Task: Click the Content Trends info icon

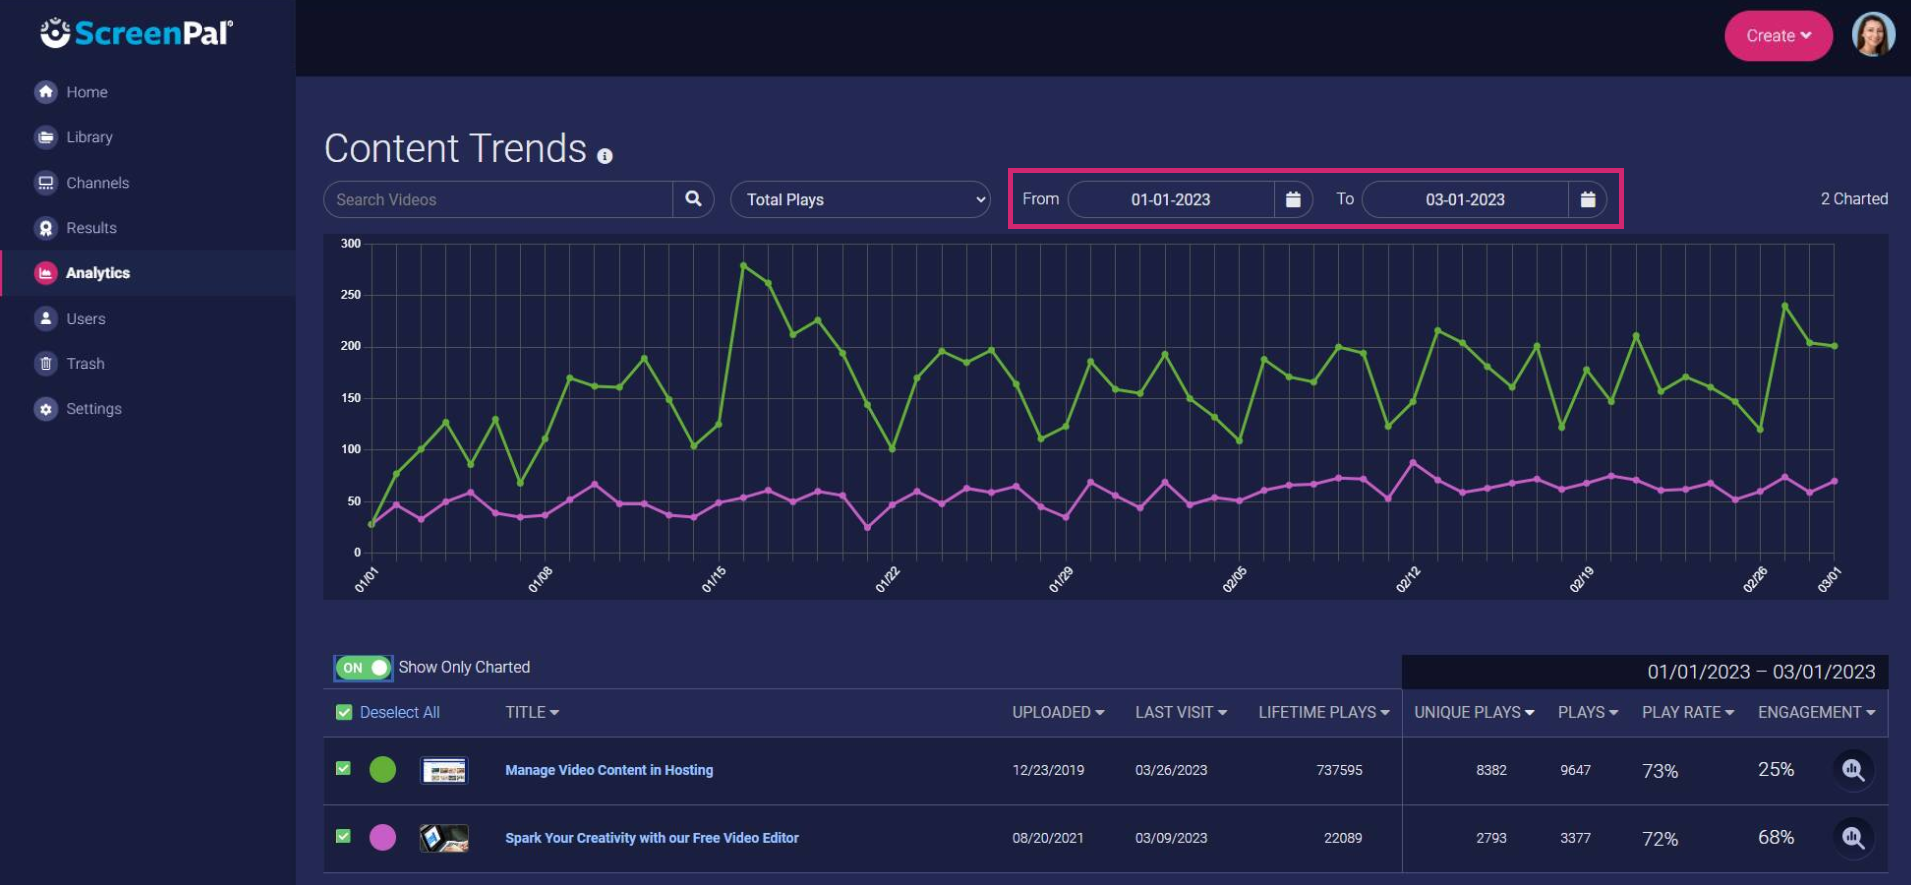Action: 605,156
